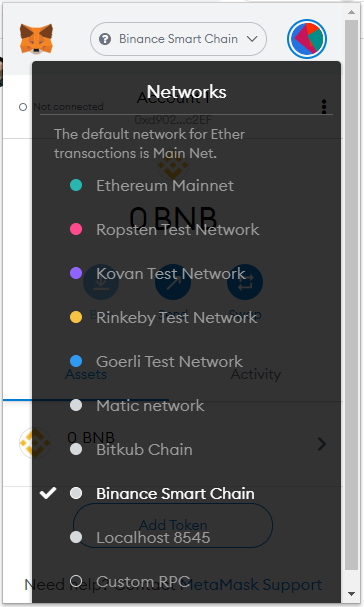Click the Ropsten pink network dot
This screenshot has width=364, height=607.
[76, 229]
